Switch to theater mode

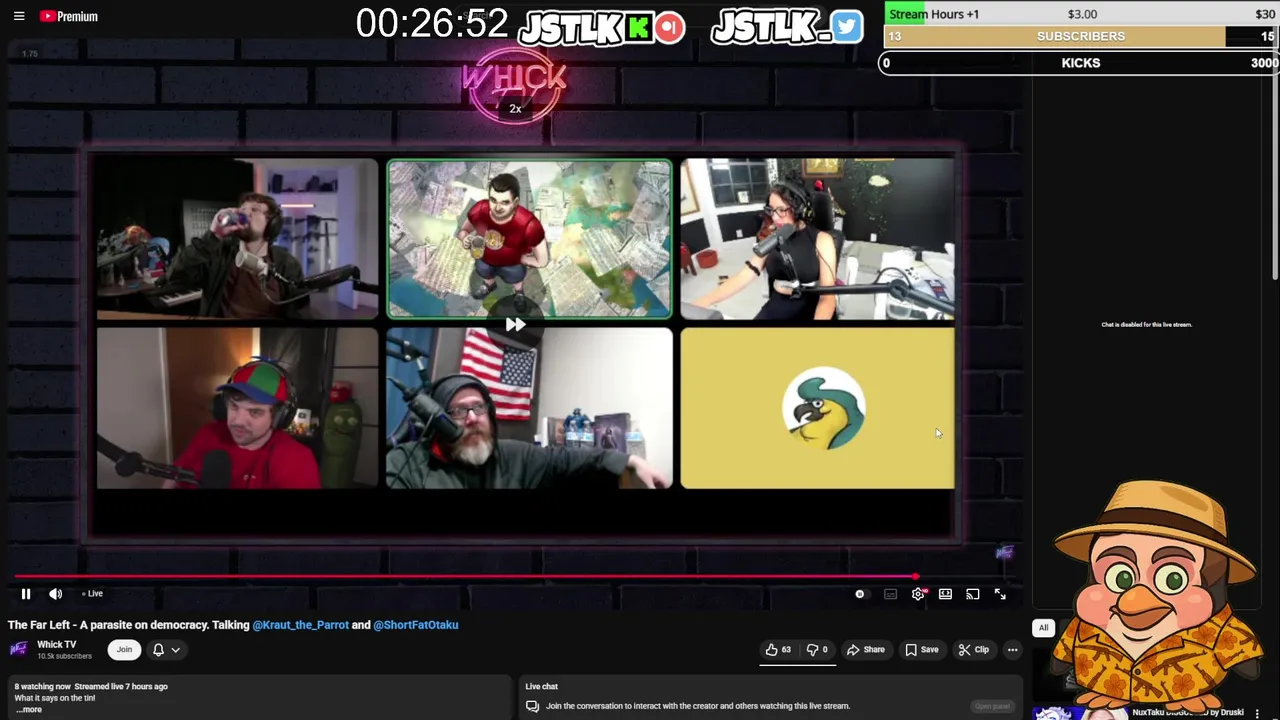[945, 594]
